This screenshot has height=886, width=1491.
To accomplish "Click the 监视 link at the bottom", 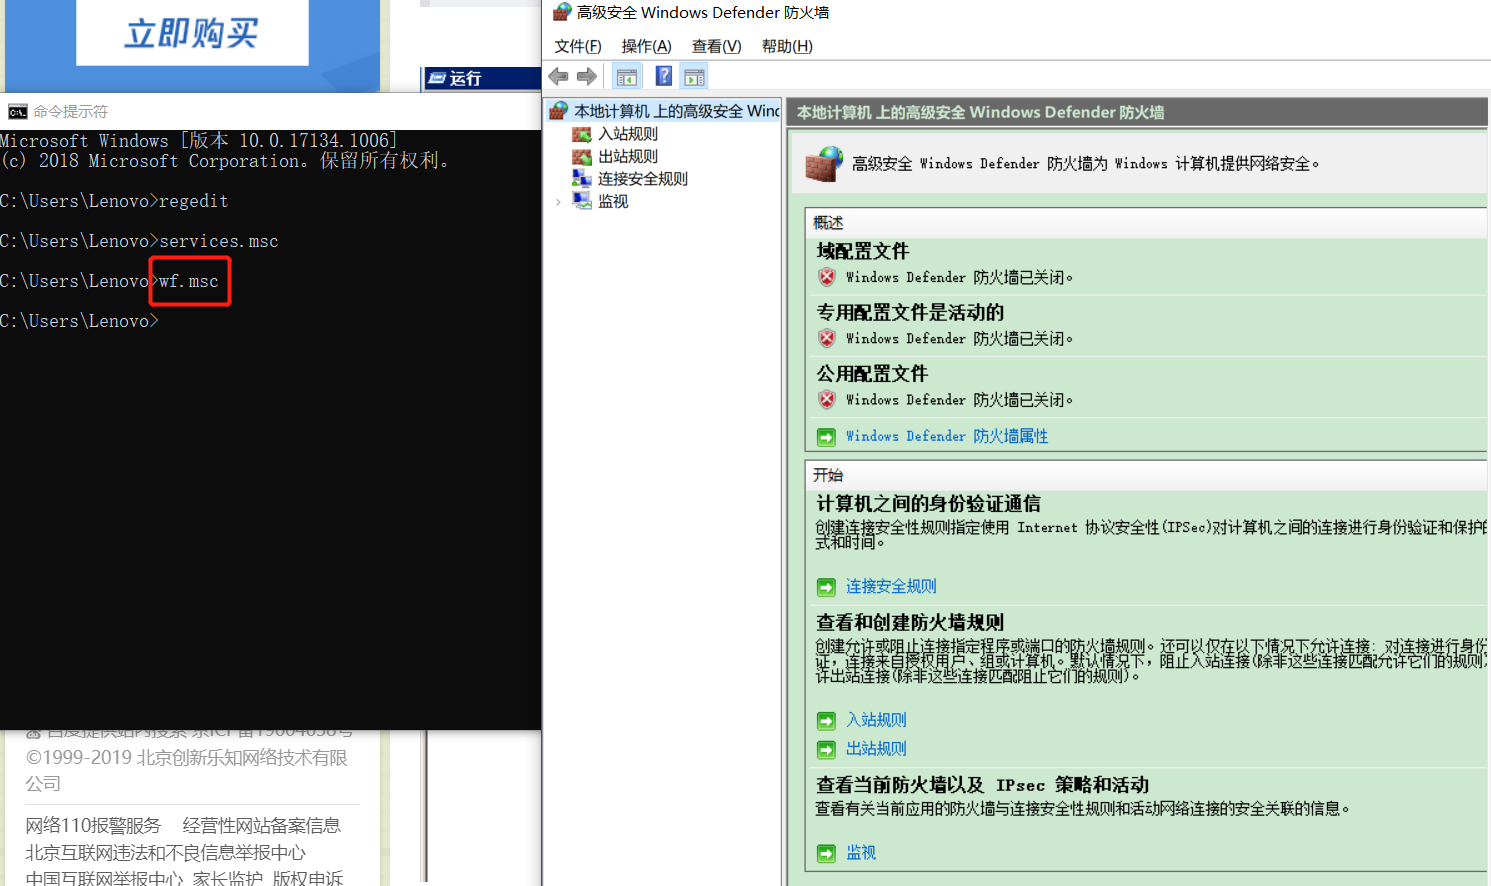I will pyautogui.click(x=860, y=852).
